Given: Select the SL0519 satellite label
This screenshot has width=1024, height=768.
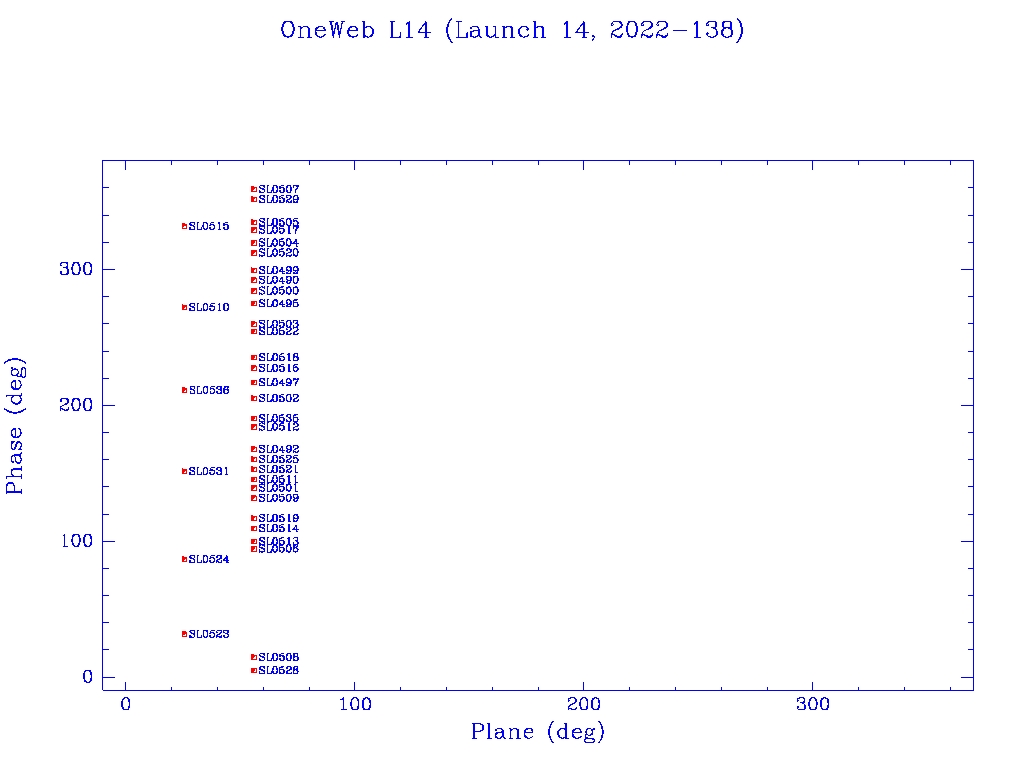Looking at the screenshot, I should pos(279,519).
